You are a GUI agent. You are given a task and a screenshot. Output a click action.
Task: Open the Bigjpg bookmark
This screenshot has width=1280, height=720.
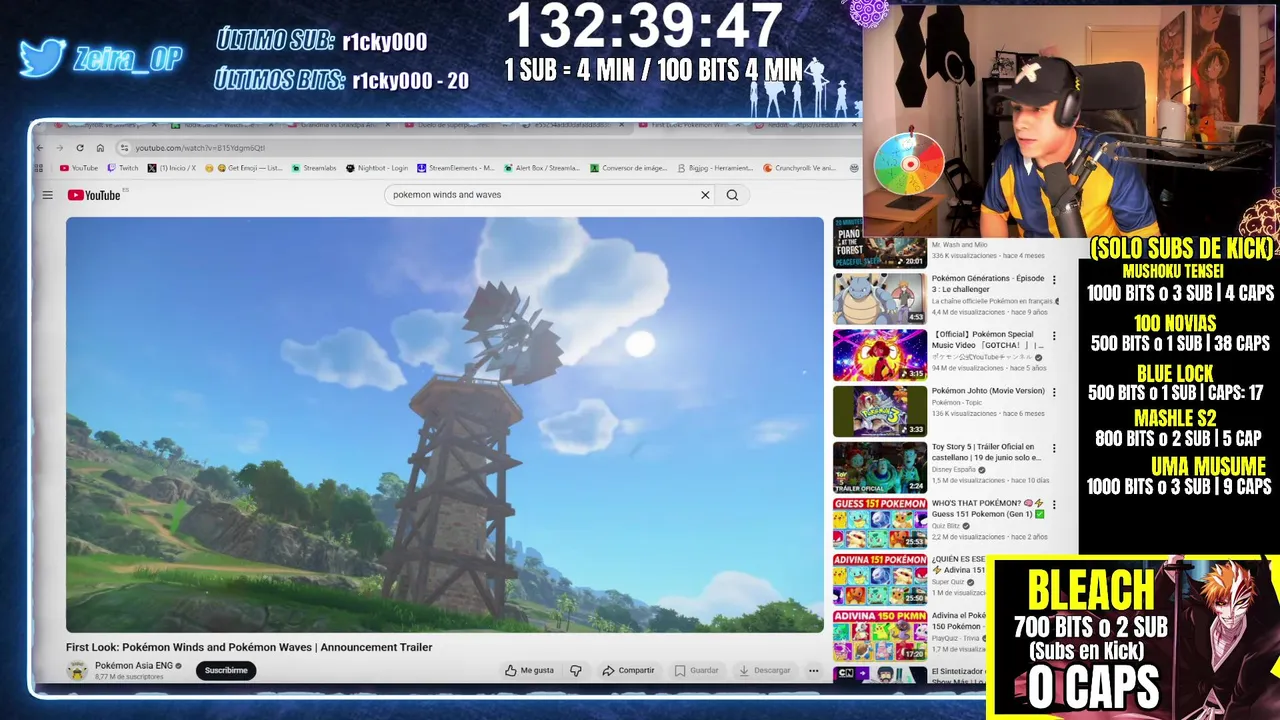point(715,168)
